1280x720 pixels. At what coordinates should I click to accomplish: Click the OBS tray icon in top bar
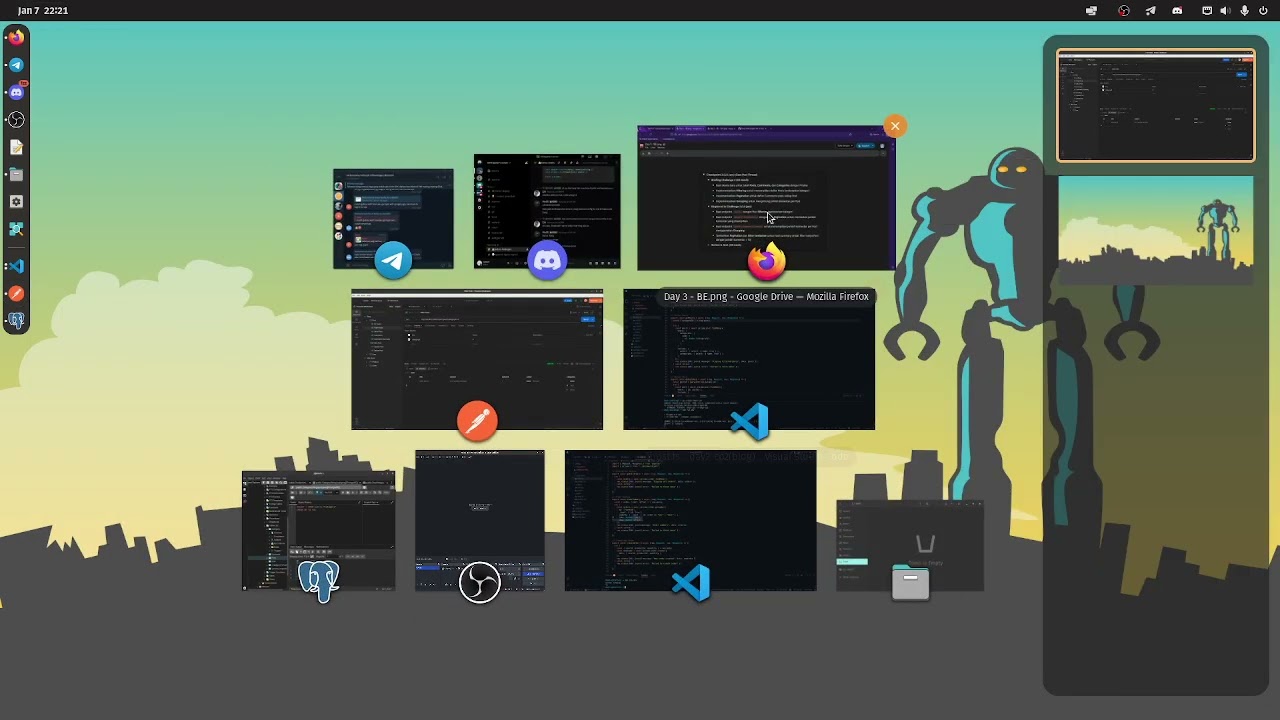(x=1124, y=10)
